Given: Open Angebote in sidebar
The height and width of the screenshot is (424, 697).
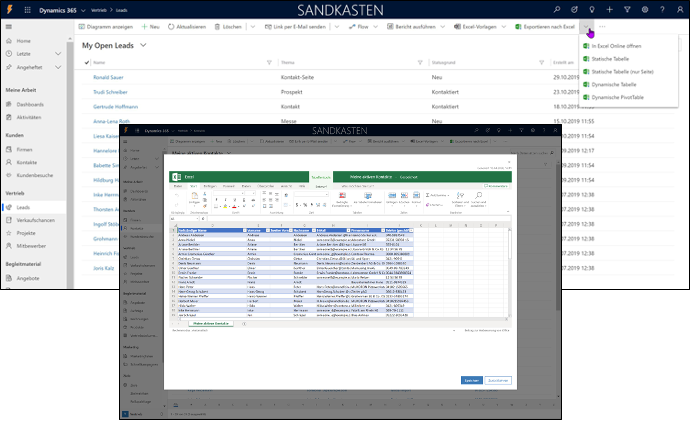Looking at the screenshot, I should point(28,279).
